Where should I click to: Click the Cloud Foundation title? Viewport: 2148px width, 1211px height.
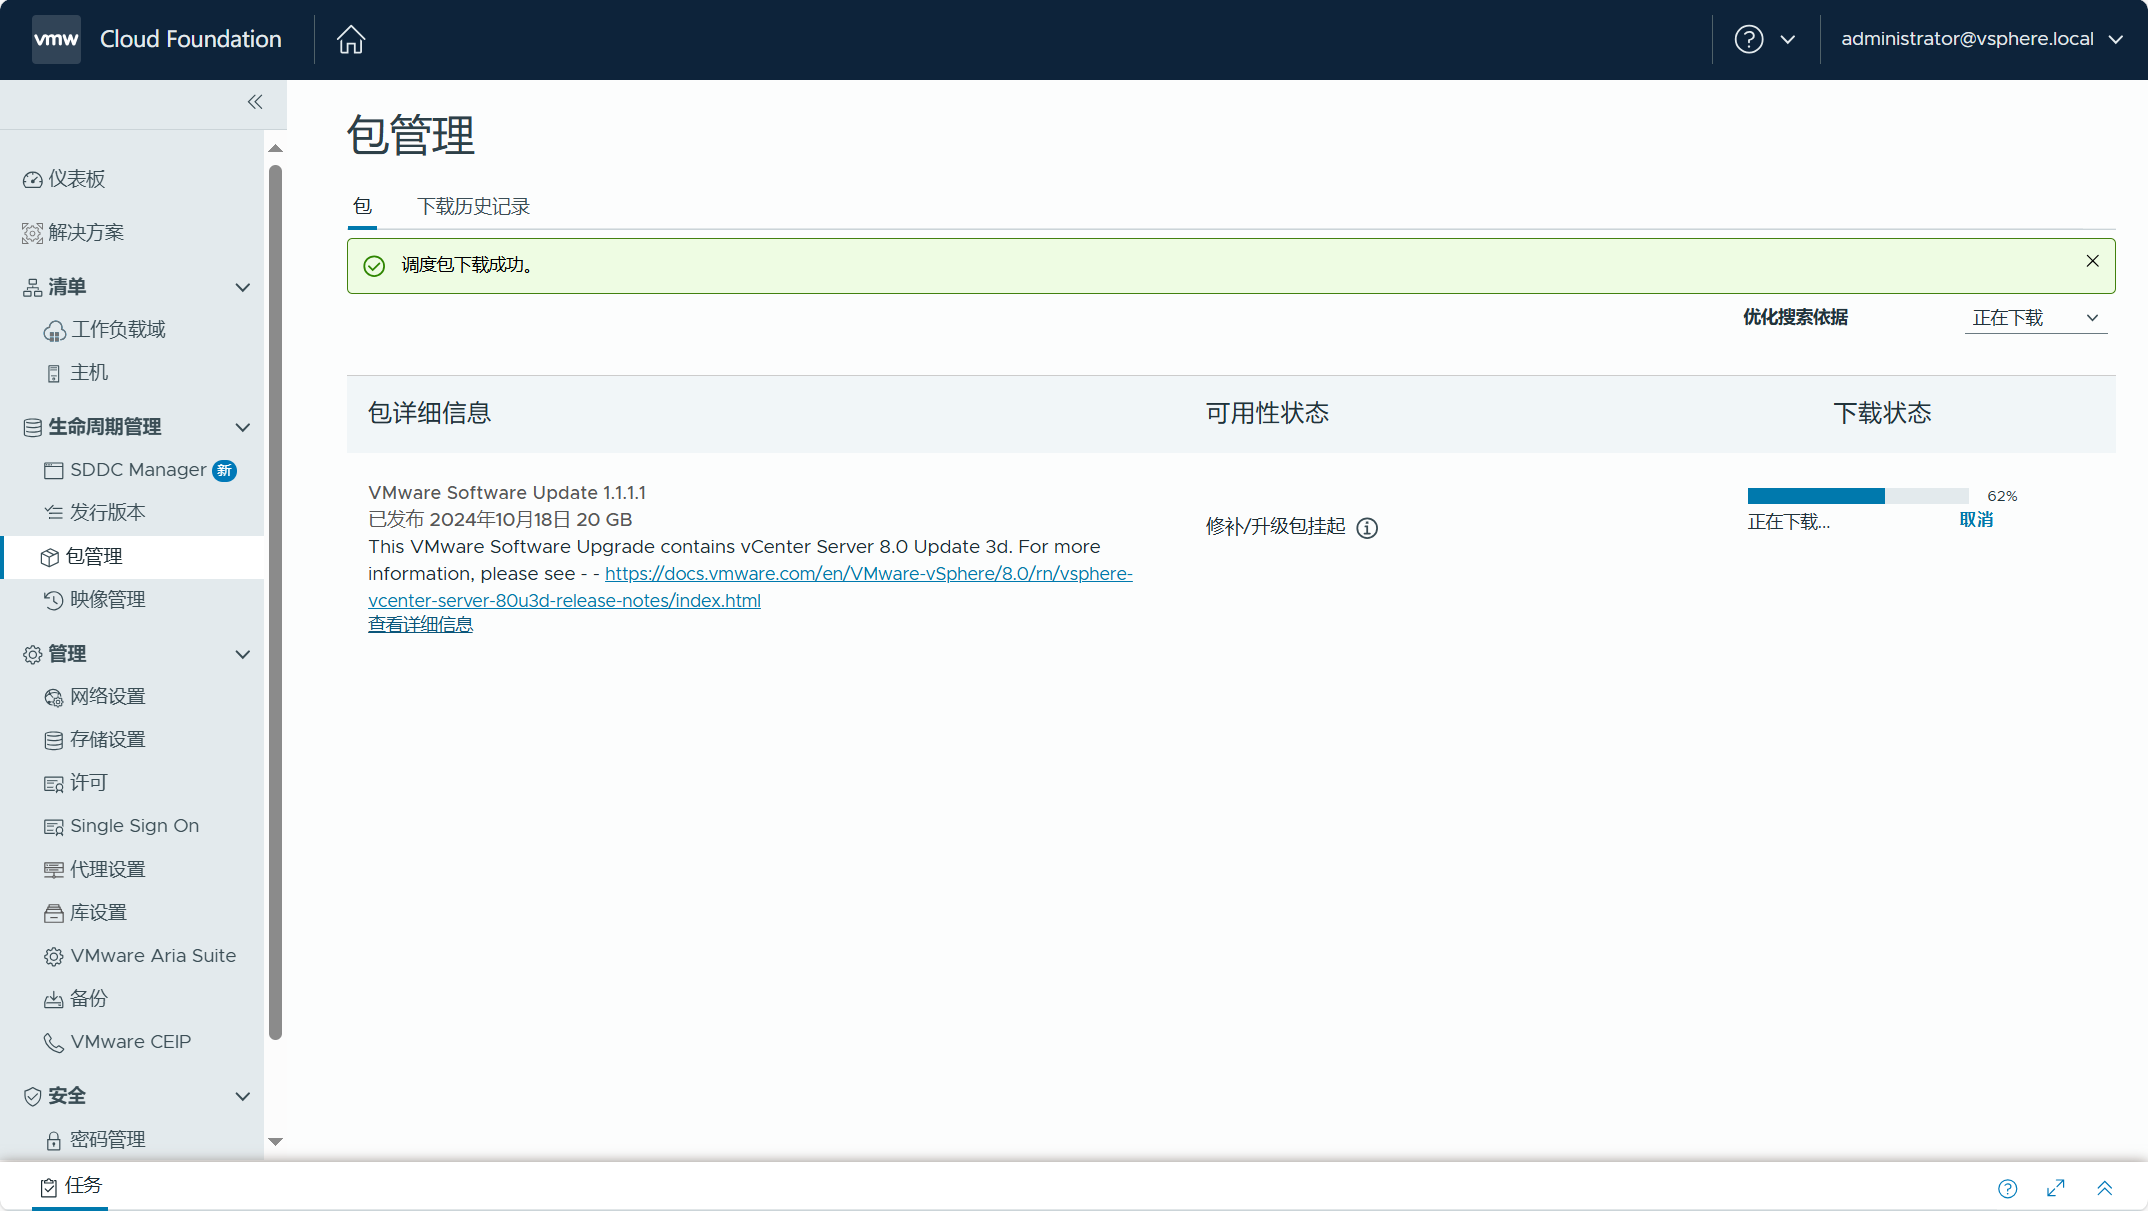pos(190,39)
